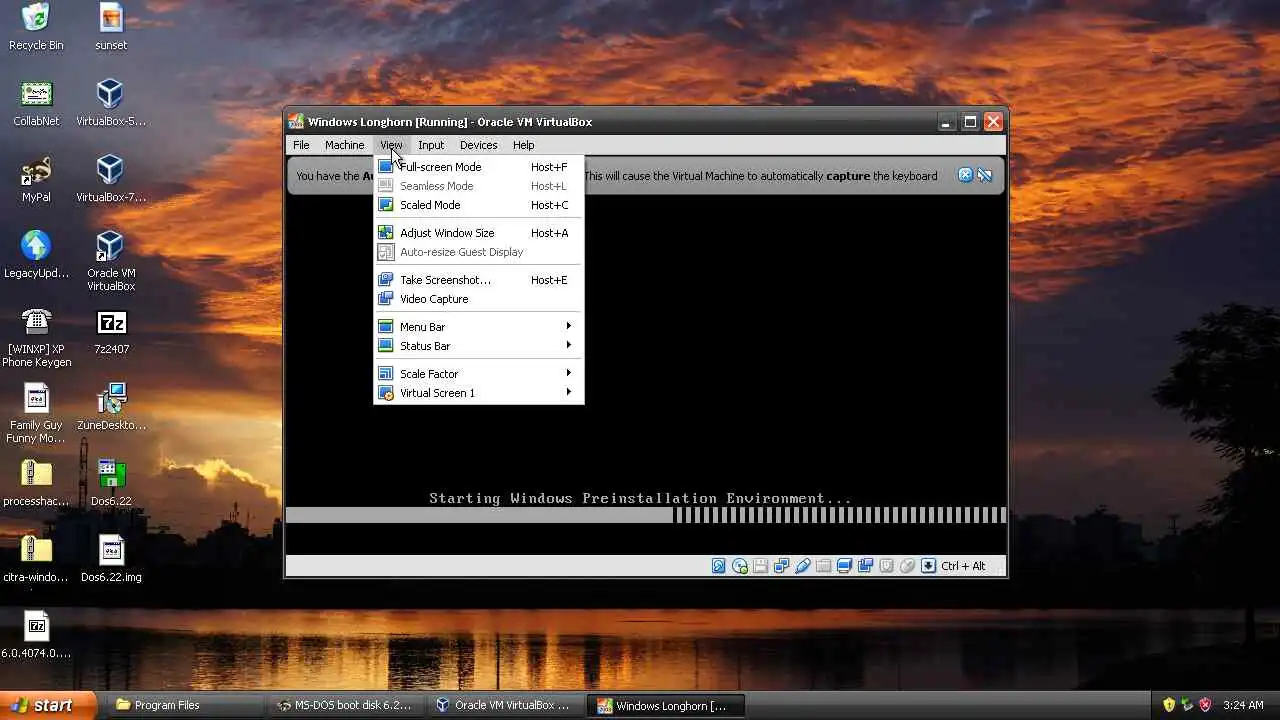Choose Scaled Mode from View menu
This screenshot has height=720, width=1280.
(478, 205)
